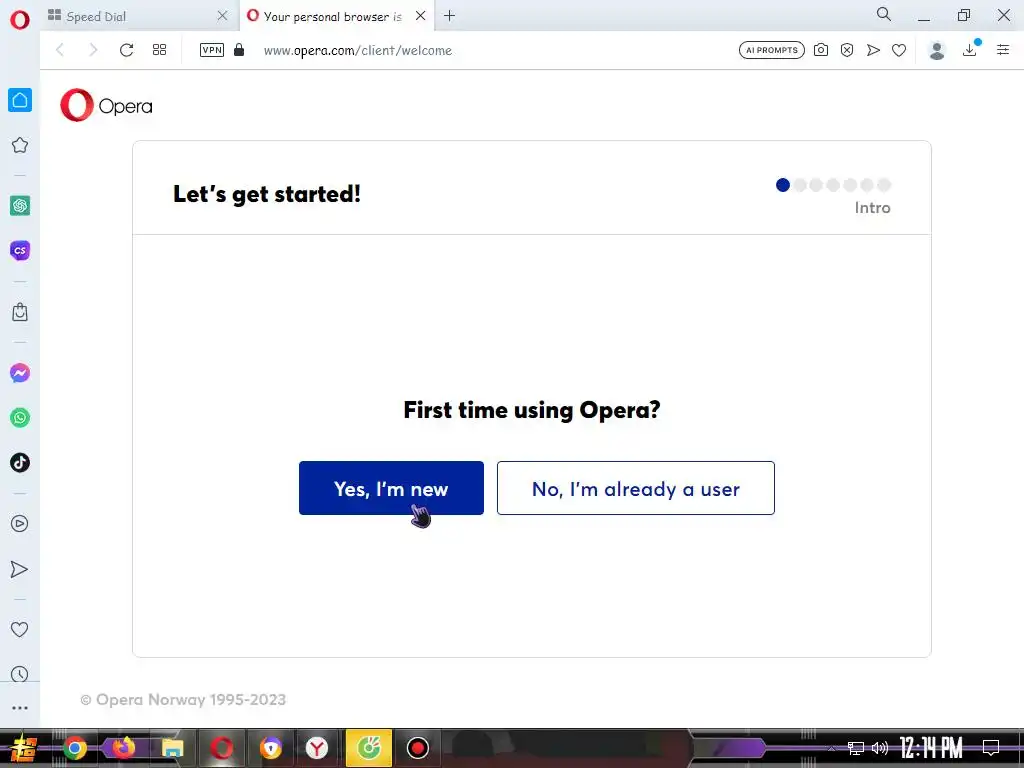Open the sidebar Shopping bag icon
The width and height of the screenshot is (1024, 768).
point(20,312)
